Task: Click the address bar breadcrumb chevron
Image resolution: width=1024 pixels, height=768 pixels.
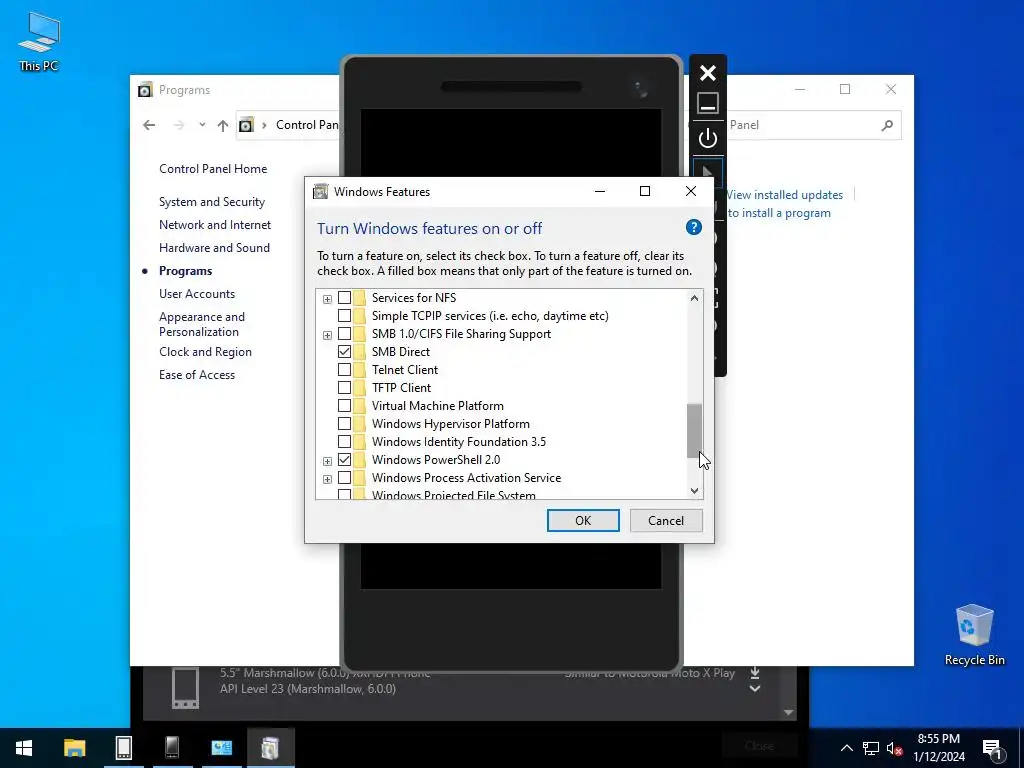Action: [x=264, y=125]
